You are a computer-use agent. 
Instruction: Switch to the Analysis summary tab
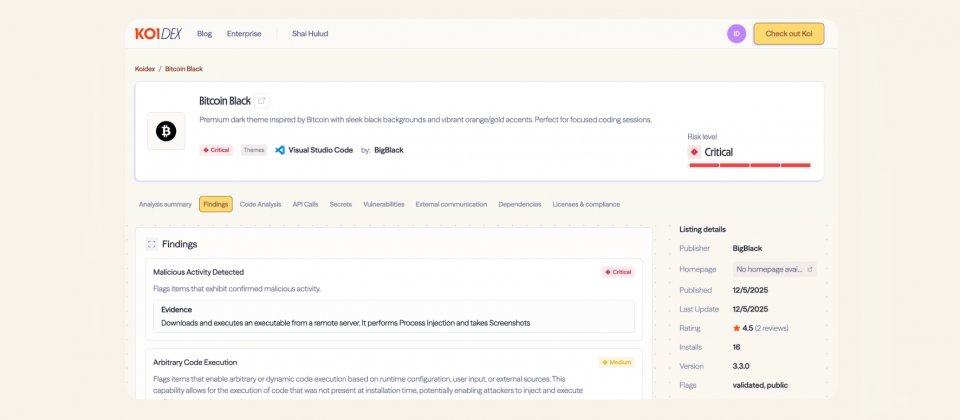[165, 204]
